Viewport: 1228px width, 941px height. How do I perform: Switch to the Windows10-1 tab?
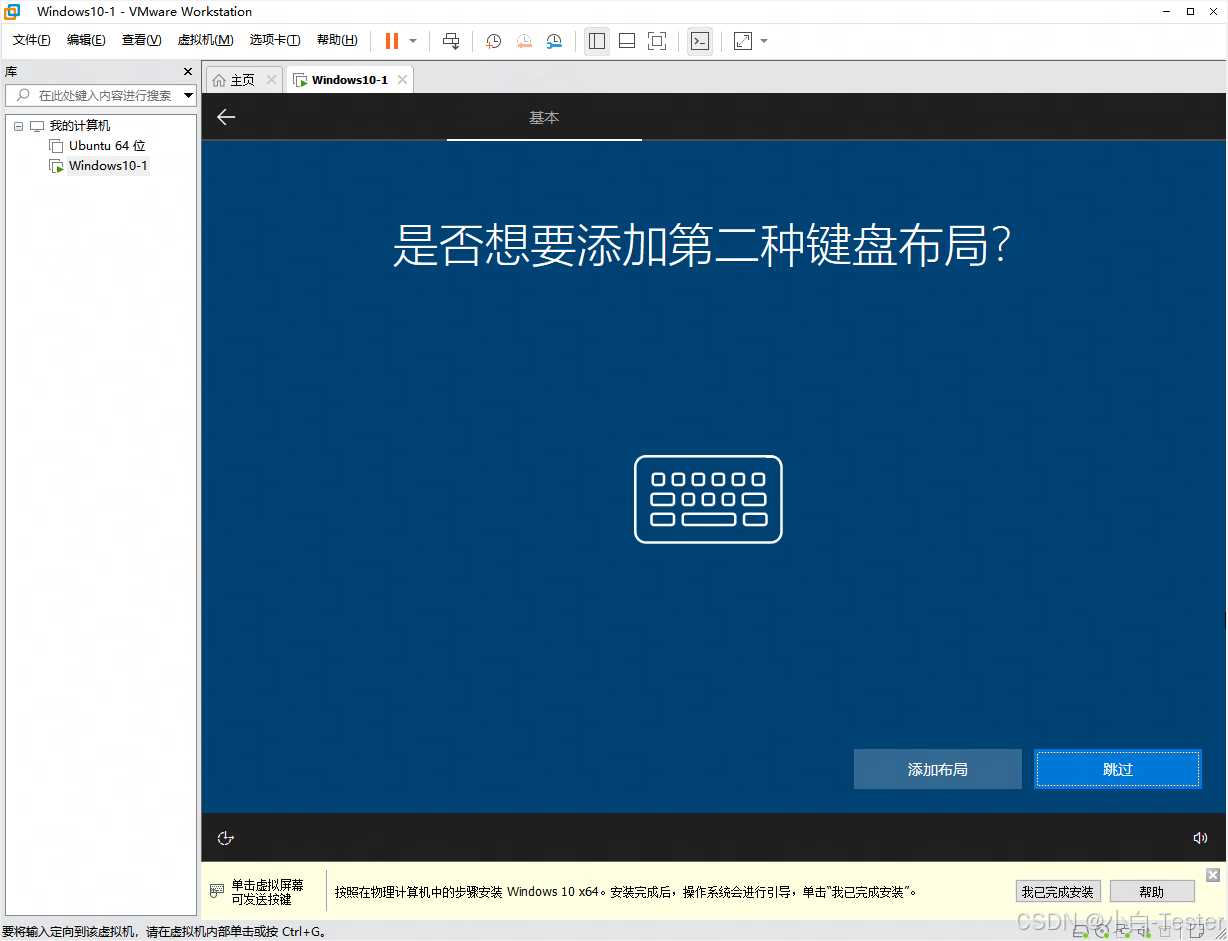[349, 80]
